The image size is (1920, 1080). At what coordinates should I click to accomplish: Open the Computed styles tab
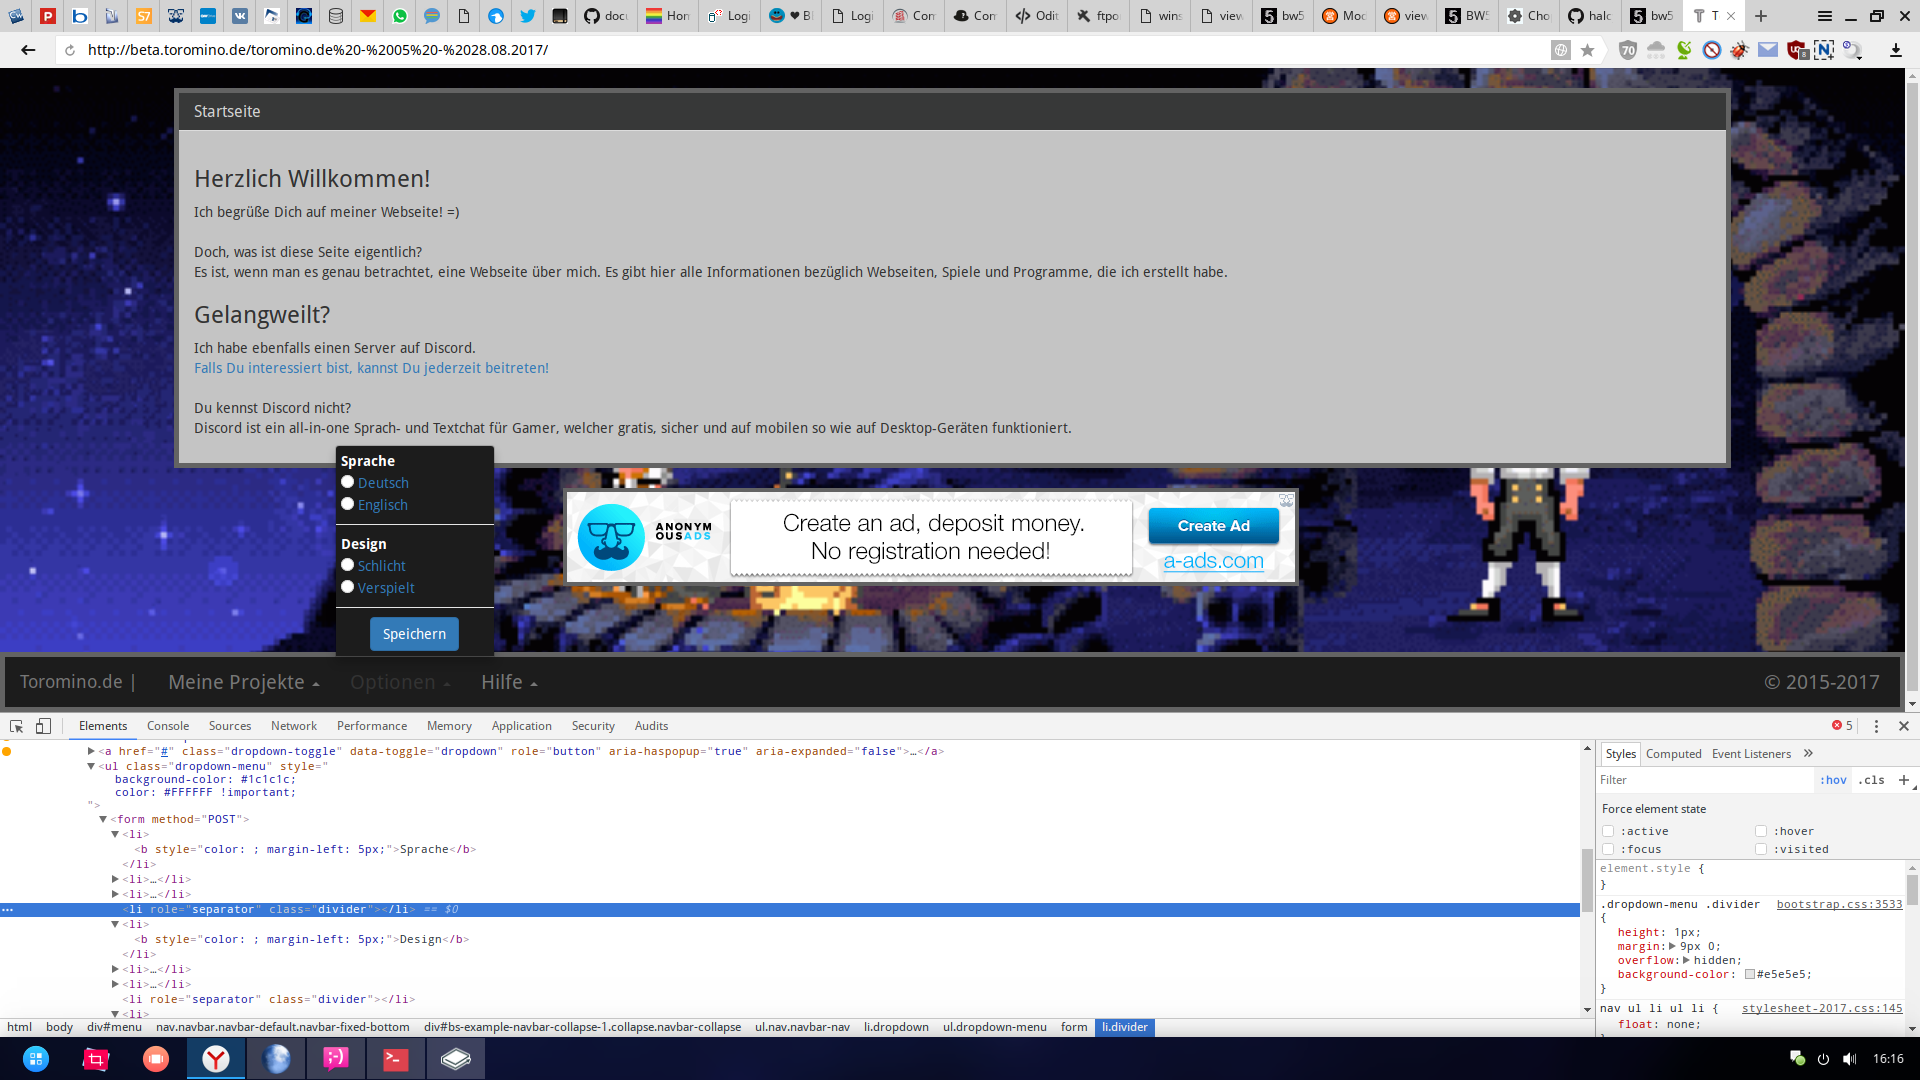coord(1673,754)
